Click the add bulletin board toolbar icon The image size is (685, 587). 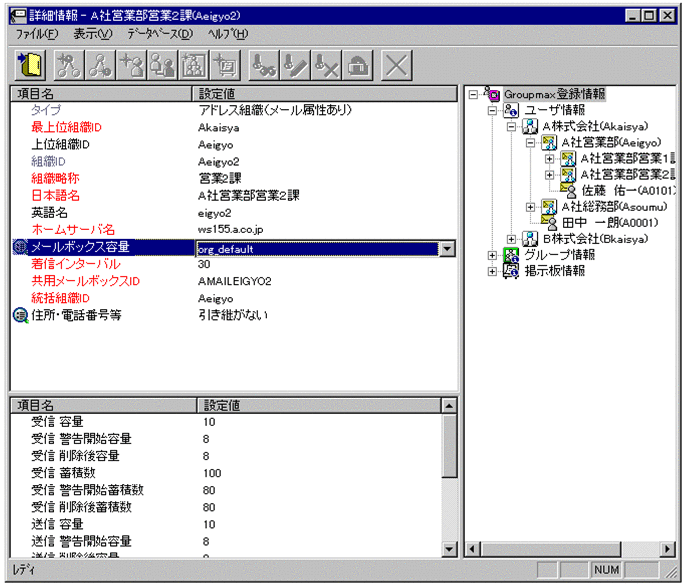click(225, 66)
